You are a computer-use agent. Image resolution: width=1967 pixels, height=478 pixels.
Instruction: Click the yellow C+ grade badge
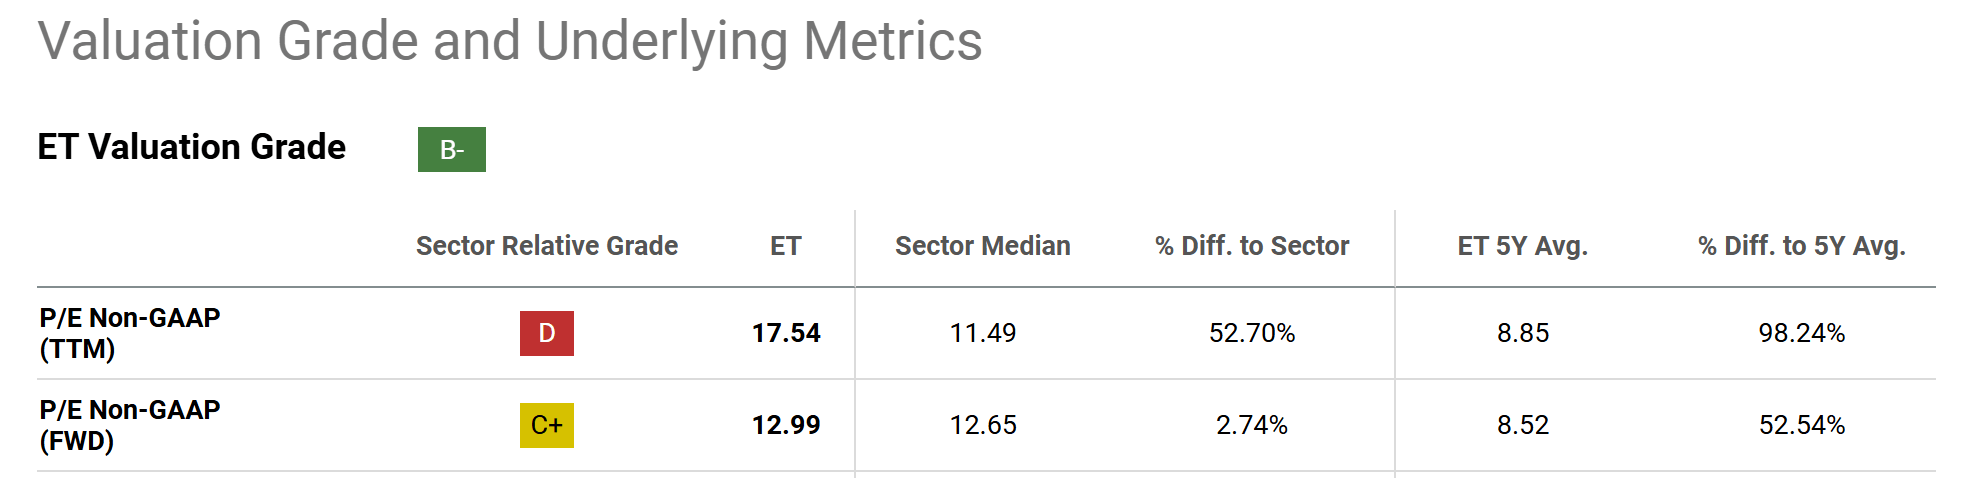click(x=546, y=425)
